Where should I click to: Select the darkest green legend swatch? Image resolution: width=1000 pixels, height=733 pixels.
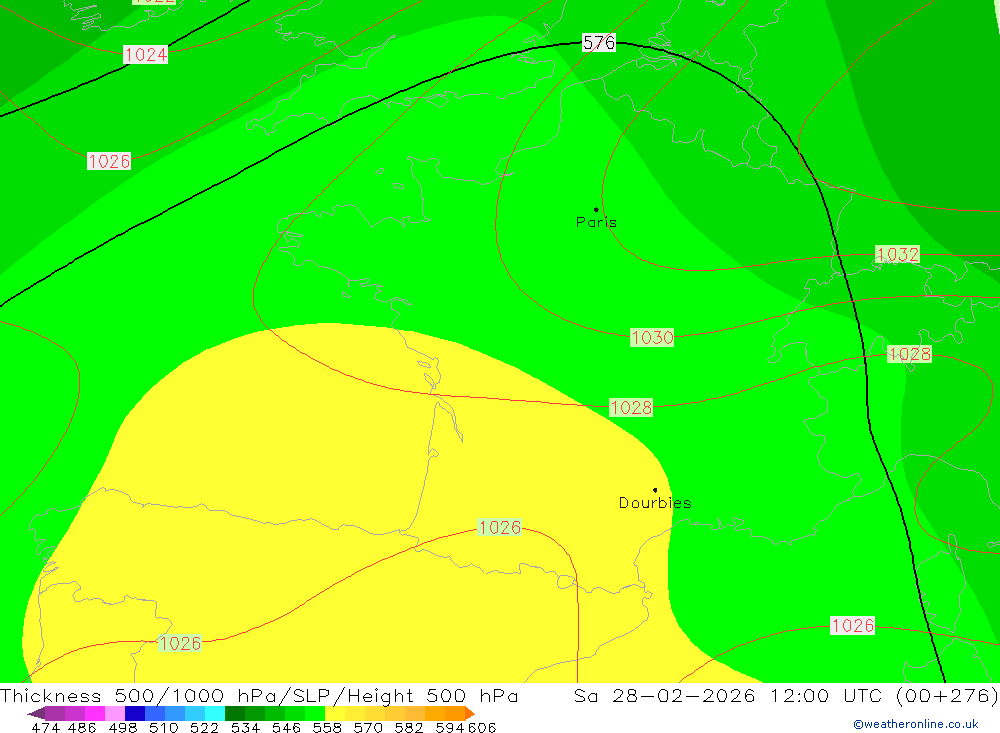click(235, 713)
